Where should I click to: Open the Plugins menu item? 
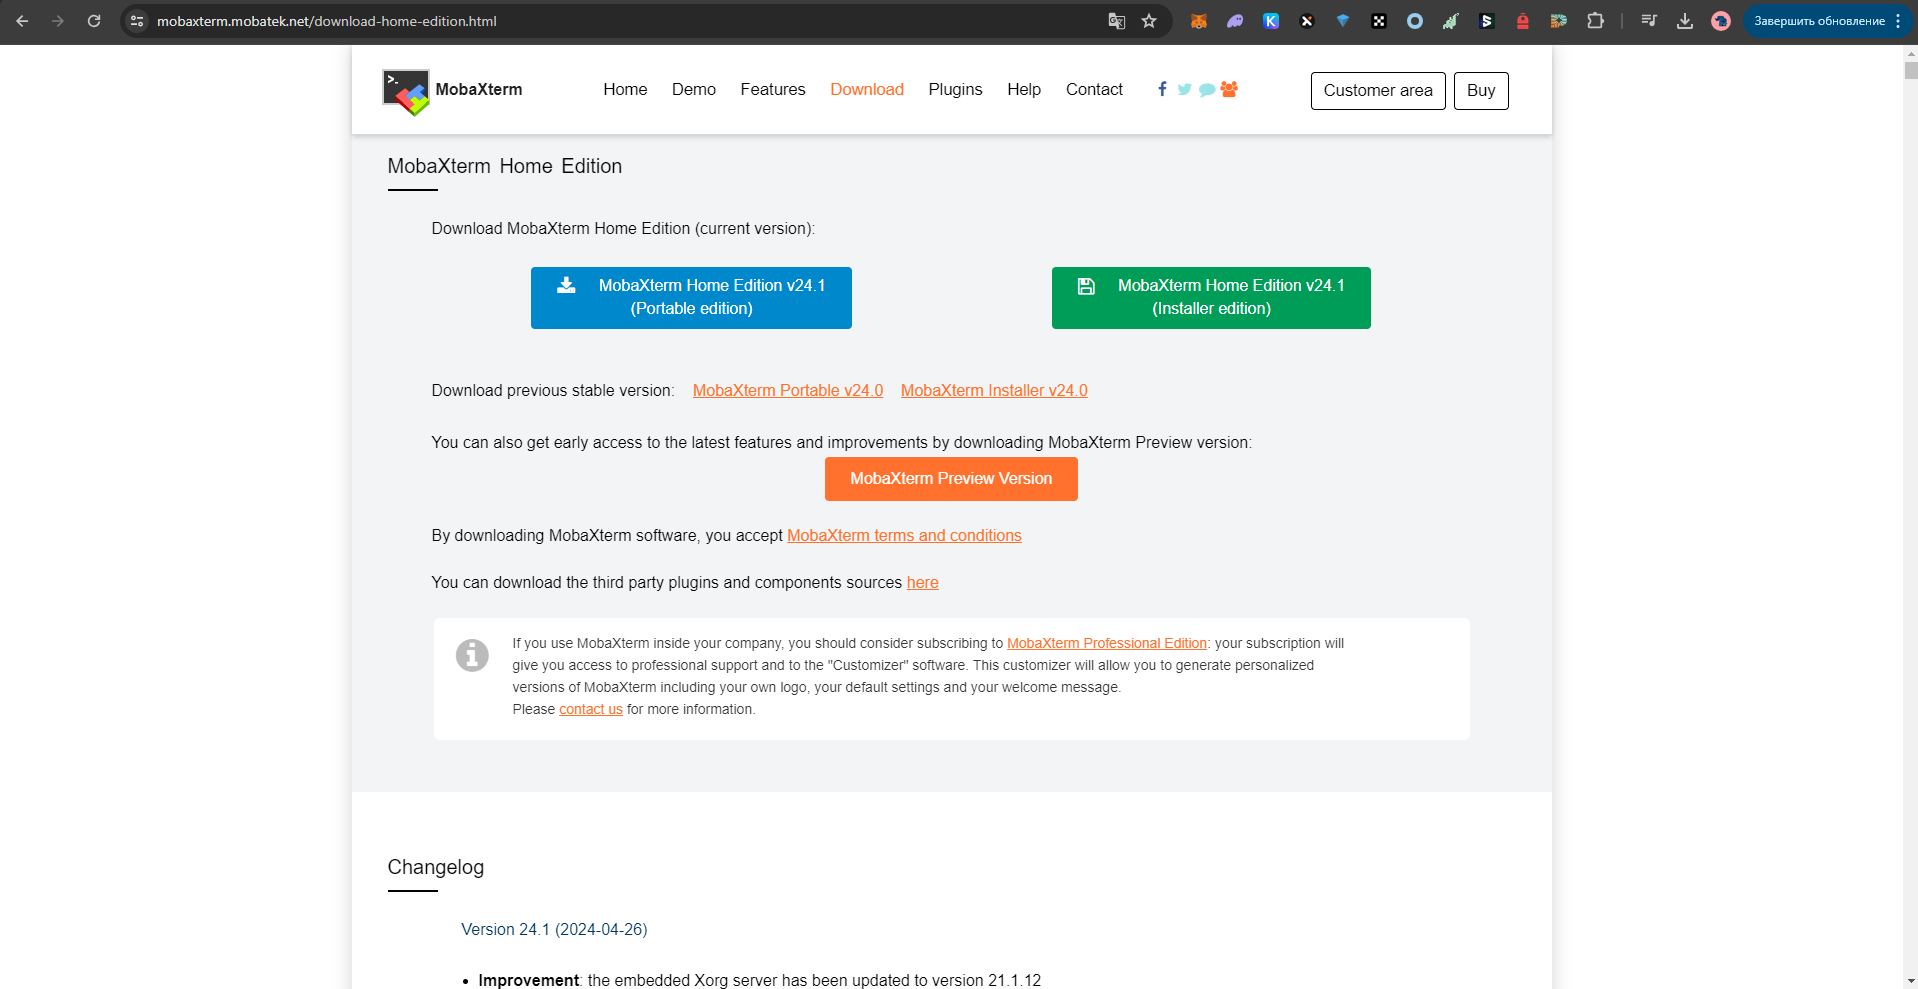(955, 89)
